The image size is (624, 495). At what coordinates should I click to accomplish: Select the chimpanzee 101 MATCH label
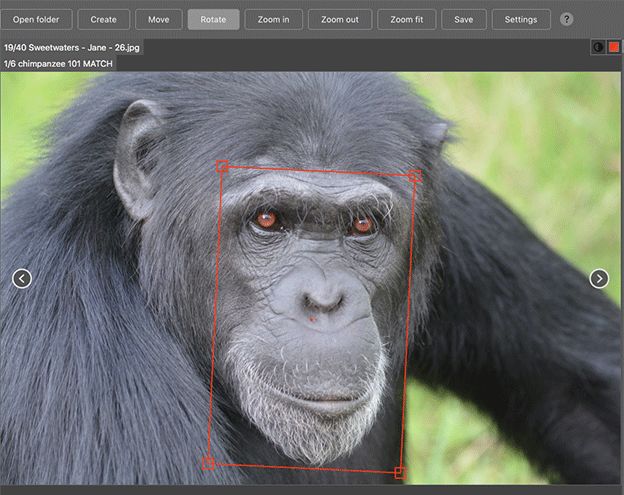pos(65,64)
